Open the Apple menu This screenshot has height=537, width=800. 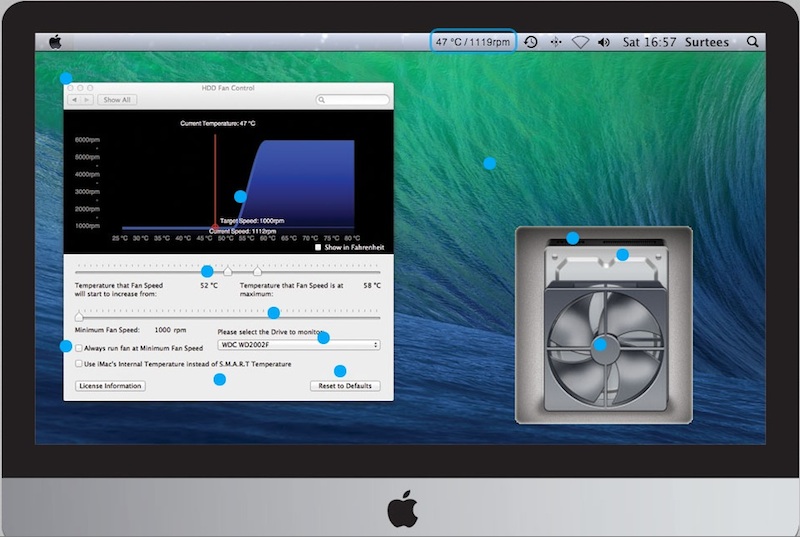click(x=55, y=42)
